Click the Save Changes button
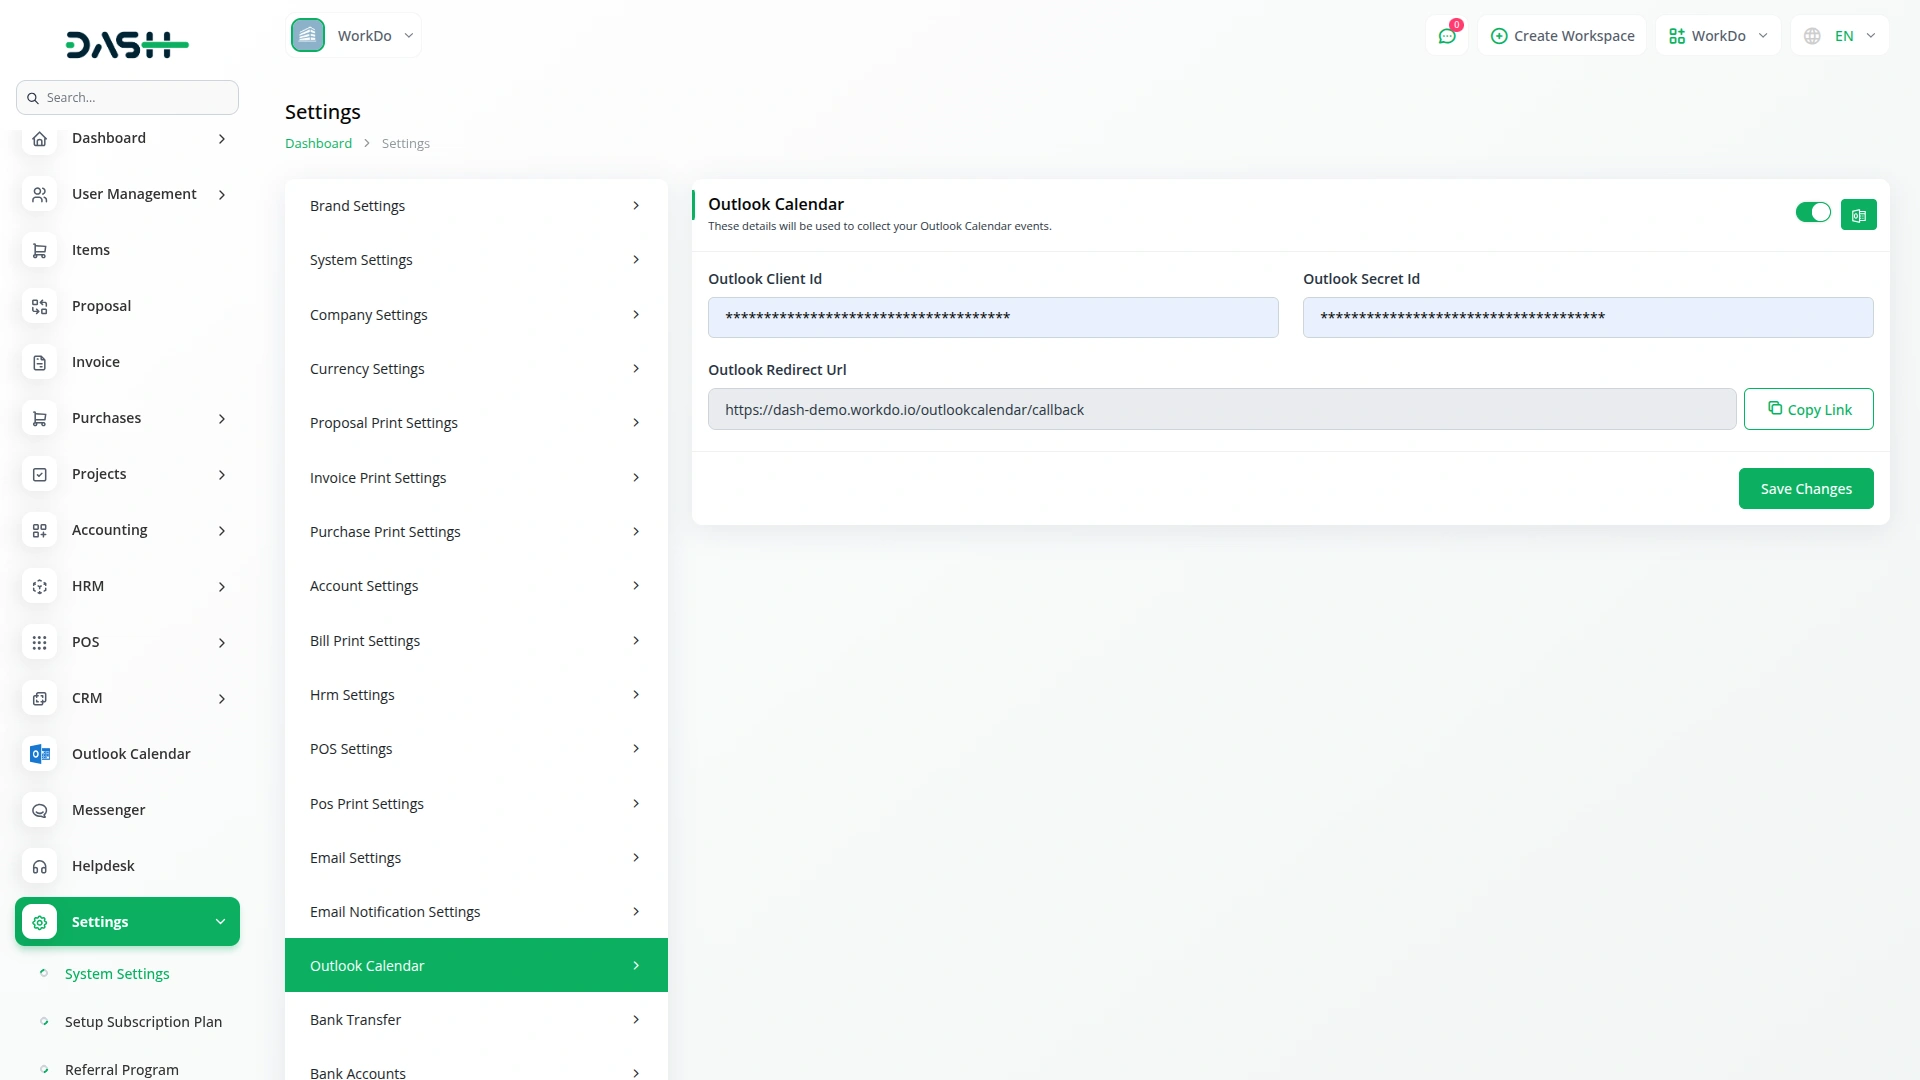 coord(1805,489)
